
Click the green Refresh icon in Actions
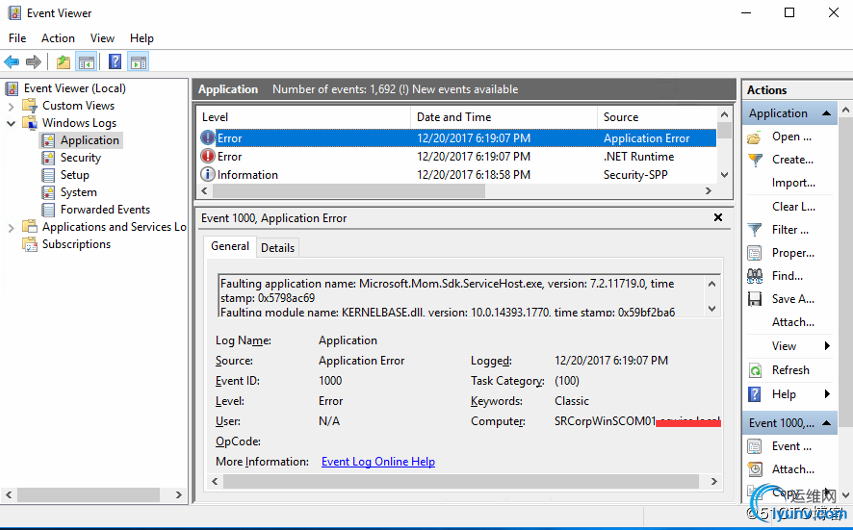pyautogui.click(x=755, y=370)
